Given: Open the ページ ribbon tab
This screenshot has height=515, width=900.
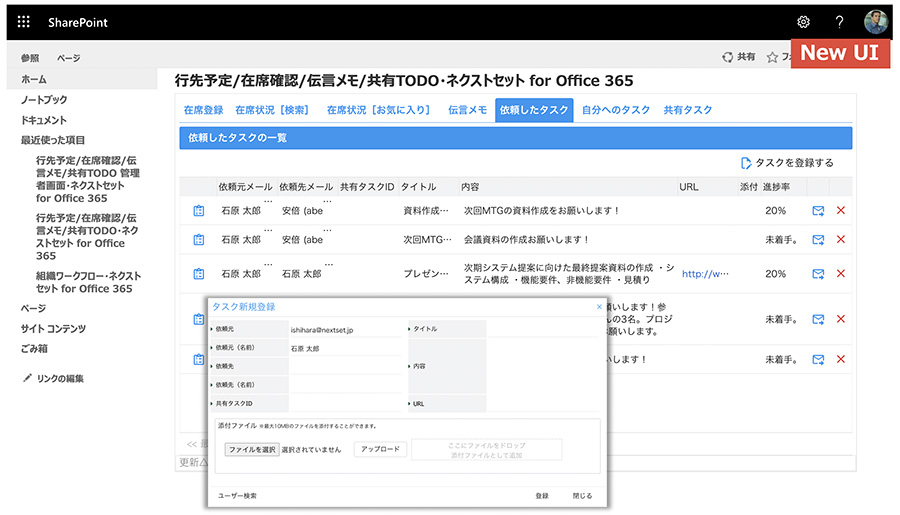Looking at the screenshot, I should [x=68, y=58].
